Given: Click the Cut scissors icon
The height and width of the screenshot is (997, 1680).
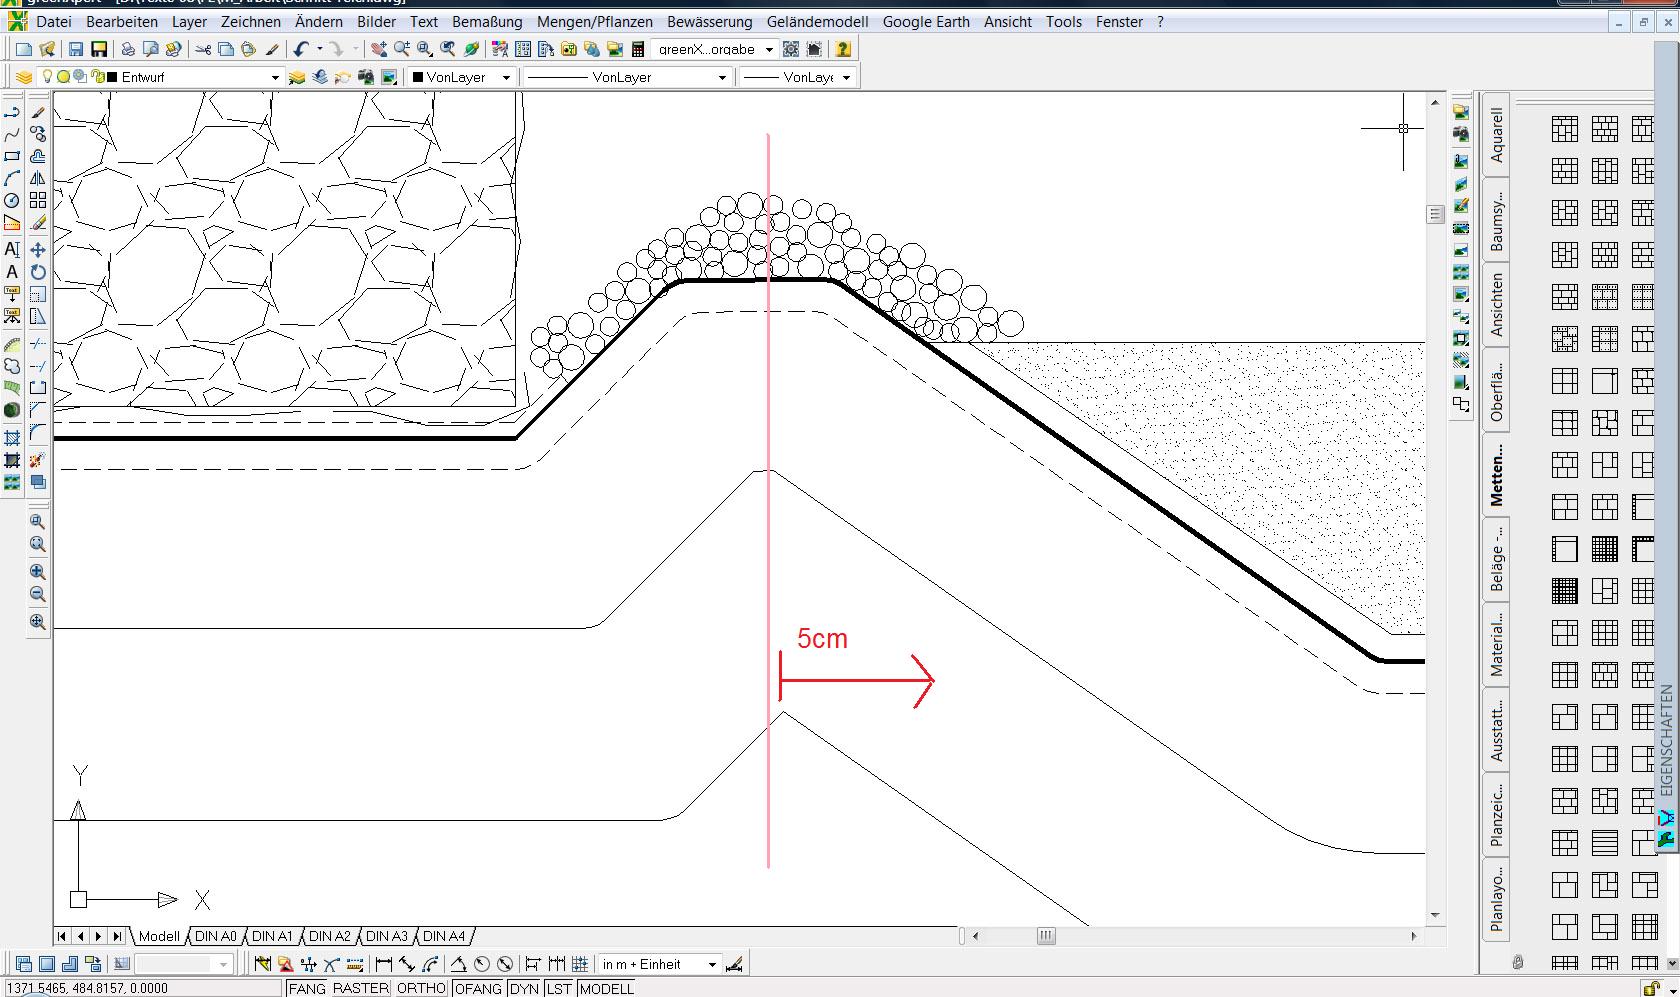Looking at the screenshot, I should point(203,49).
